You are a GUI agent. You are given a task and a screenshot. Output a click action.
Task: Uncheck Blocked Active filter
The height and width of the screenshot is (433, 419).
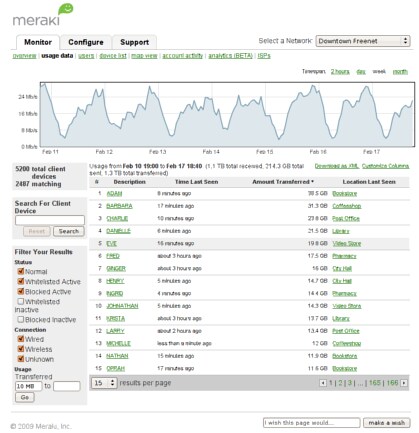[21, 291]
